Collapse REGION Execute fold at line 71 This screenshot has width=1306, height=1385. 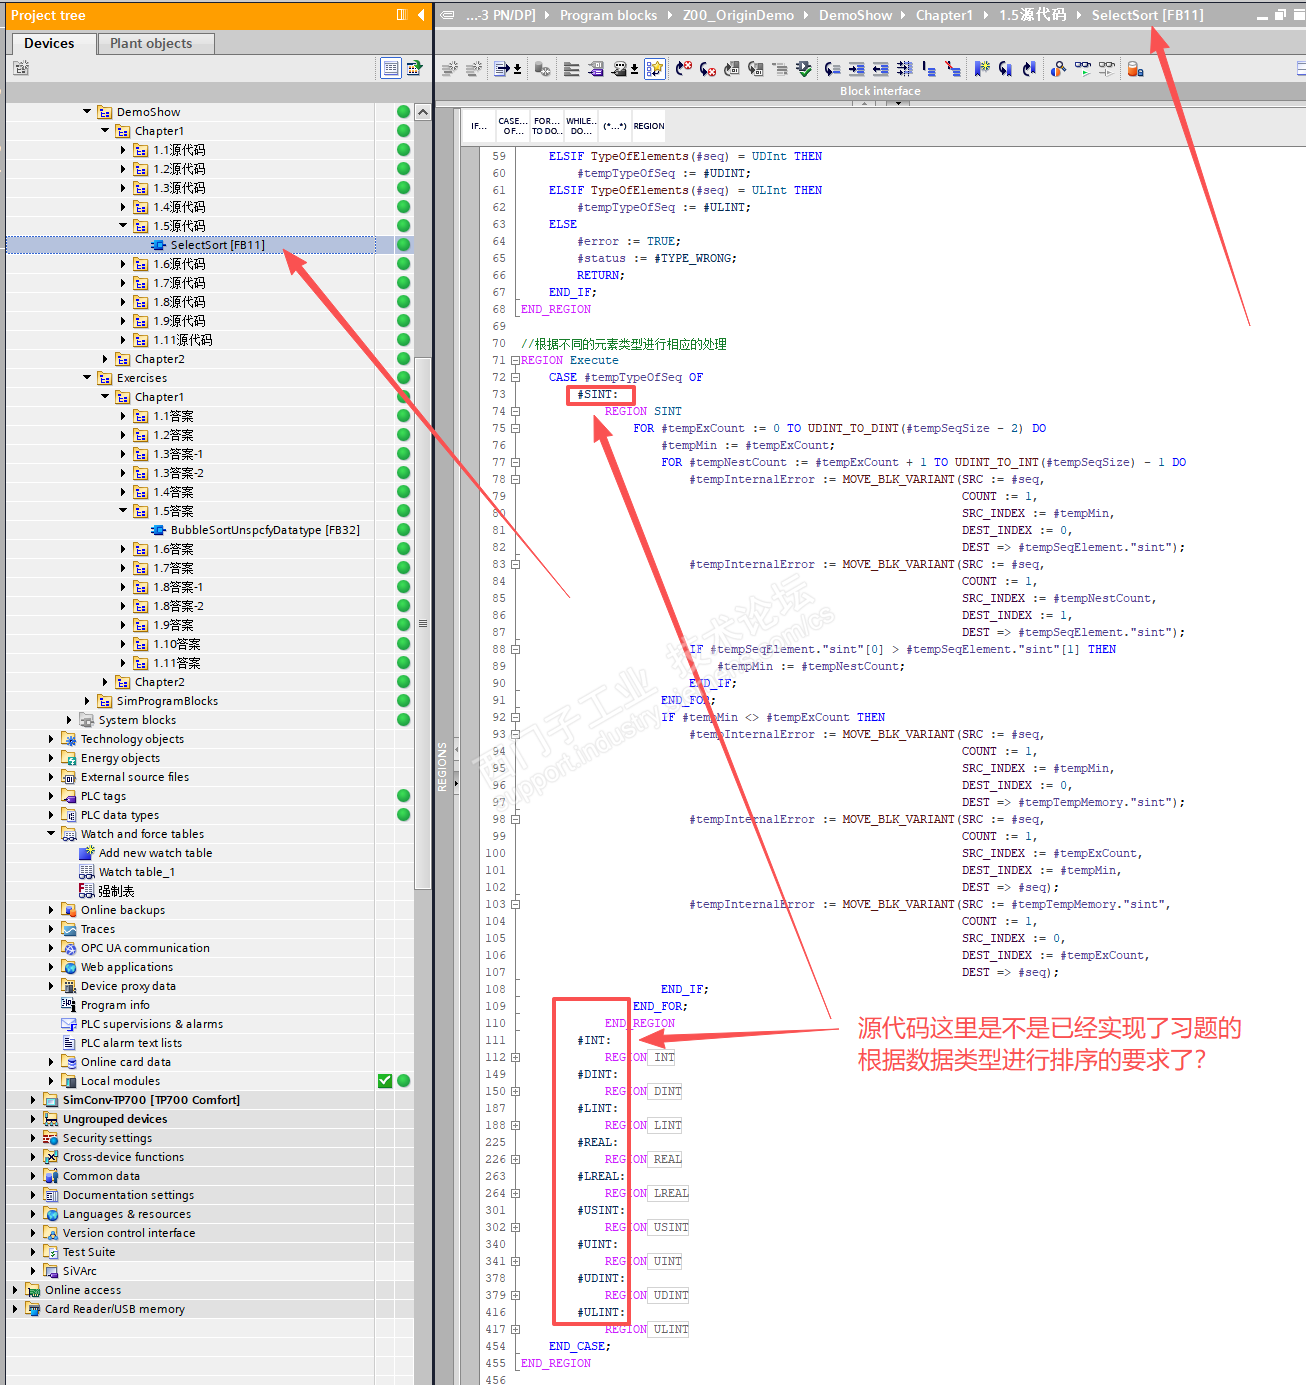(x=515, y=360)
